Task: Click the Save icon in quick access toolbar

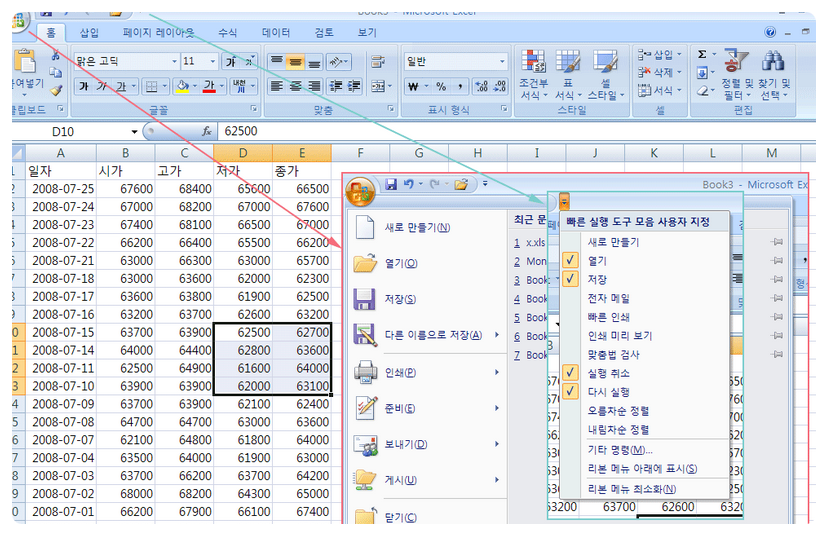Action: point(392,185)
